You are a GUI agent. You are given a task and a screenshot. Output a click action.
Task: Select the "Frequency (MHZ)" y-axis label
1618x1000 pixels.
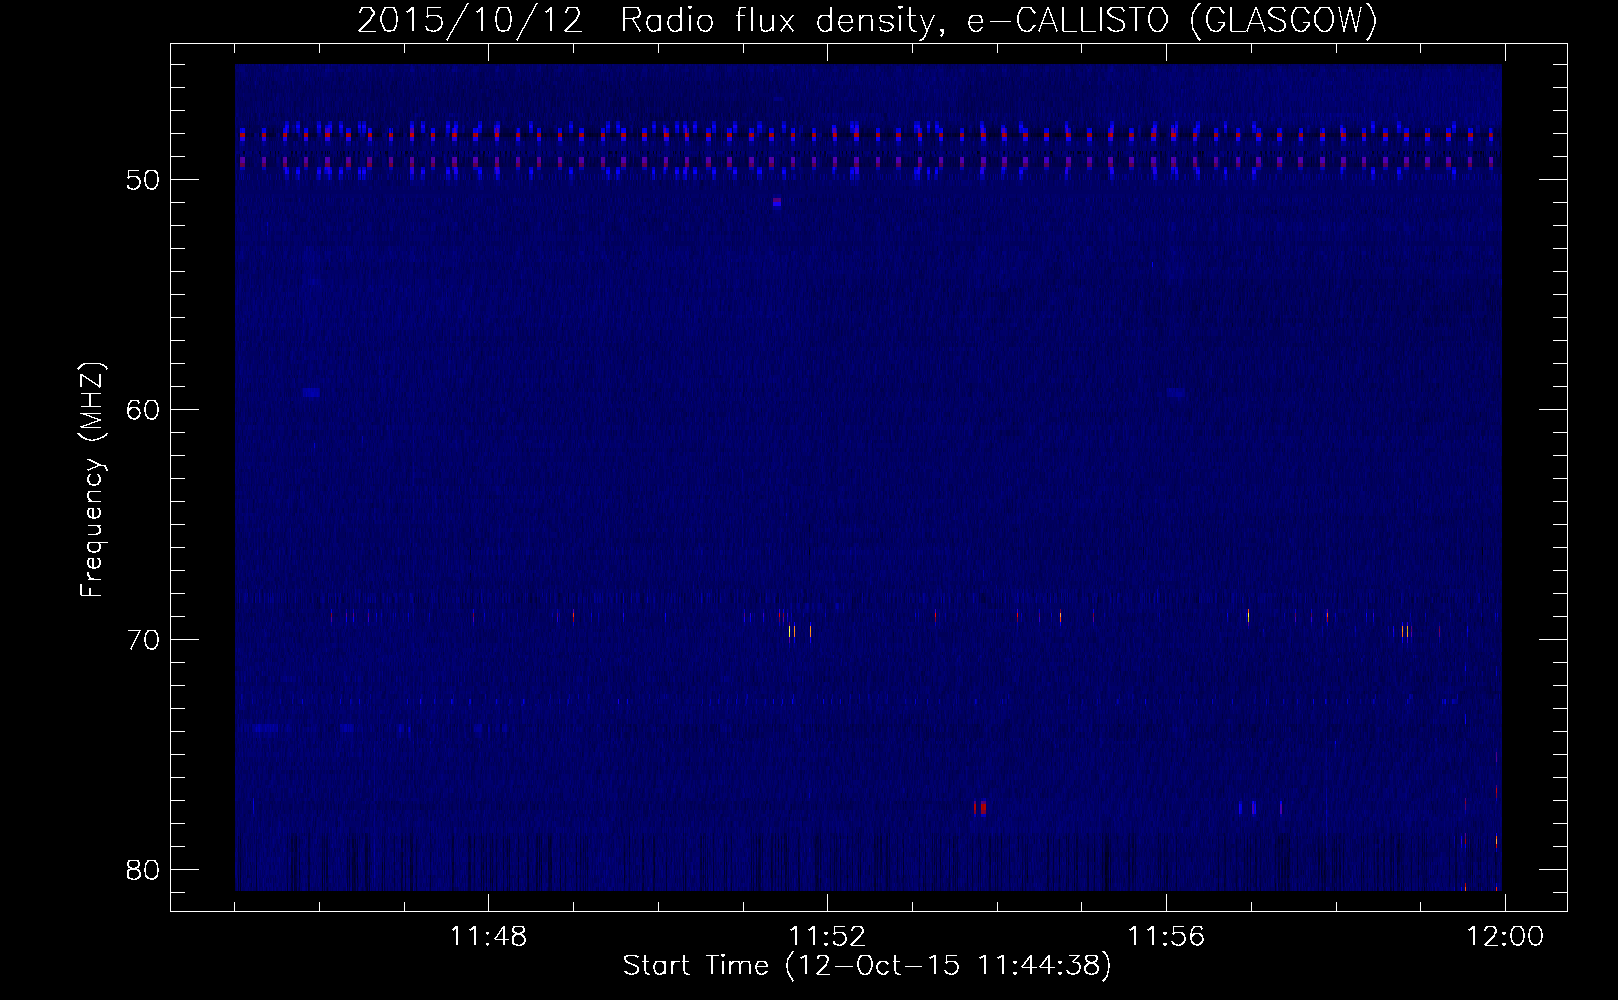tap(92, 480)
